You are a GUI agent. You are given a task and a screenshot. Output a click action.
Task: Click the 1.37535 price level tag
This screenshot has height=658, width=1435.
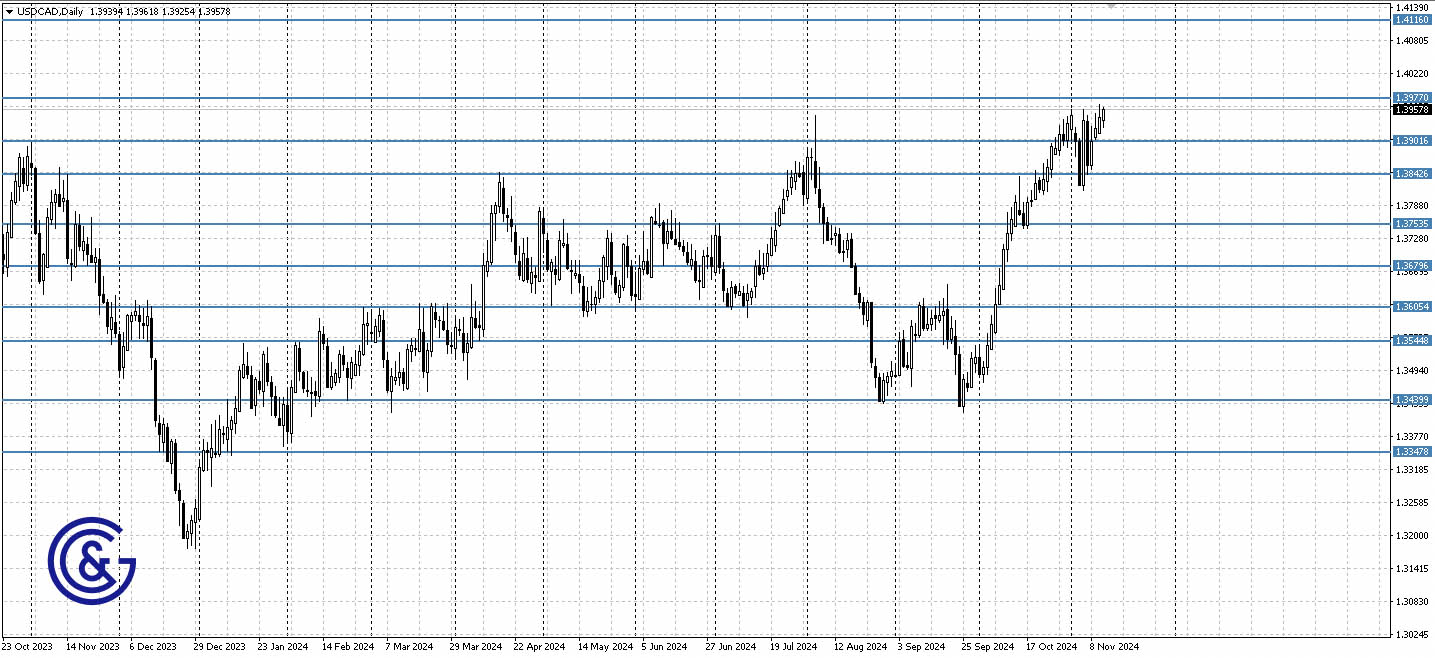pyautogui.click(x=1411, y=224)
